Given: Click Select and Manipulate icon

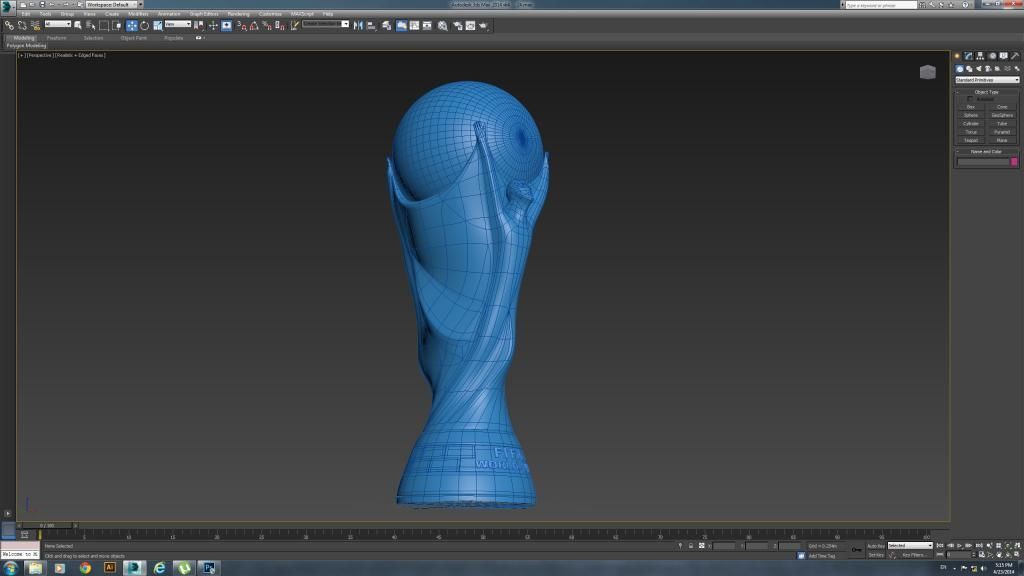Looking at the screenshot, I should tap(213, 25).
